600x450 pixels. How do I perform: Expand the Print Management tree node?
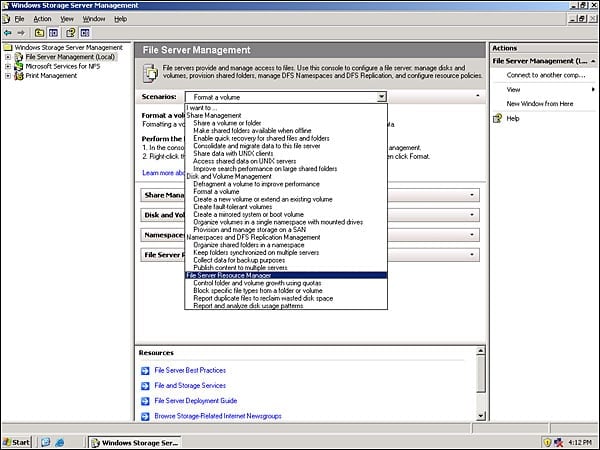coord(8,76)
